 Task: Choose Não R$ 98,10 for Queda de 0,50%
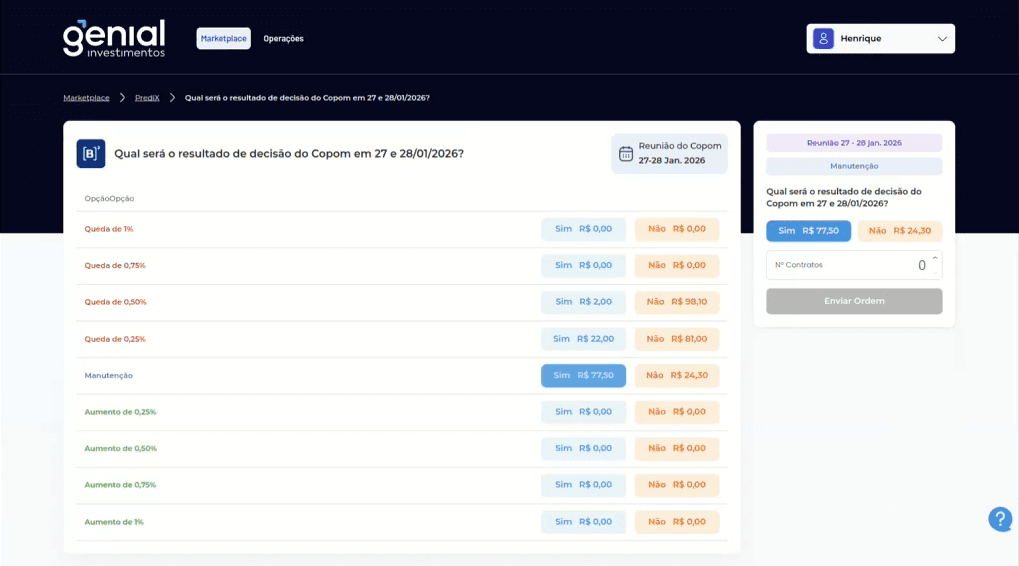[677, 302]
